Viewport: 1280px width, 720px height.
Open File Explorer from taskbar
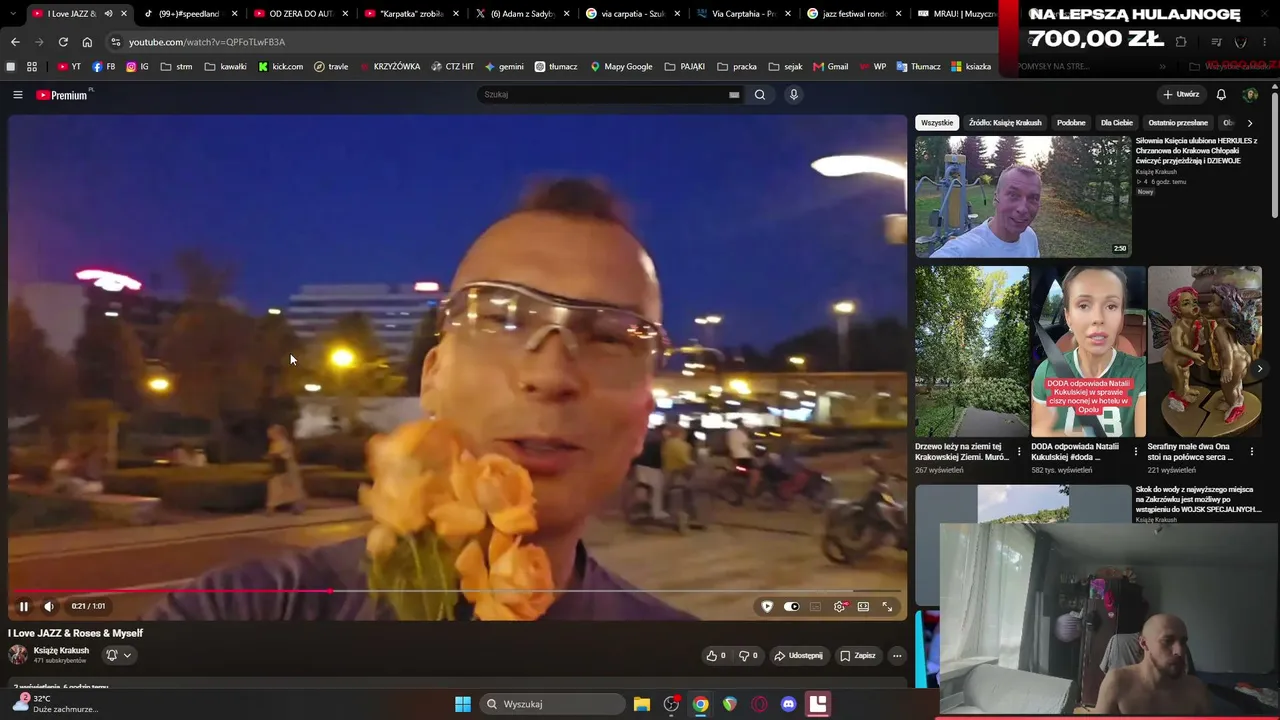pos(642,704)
